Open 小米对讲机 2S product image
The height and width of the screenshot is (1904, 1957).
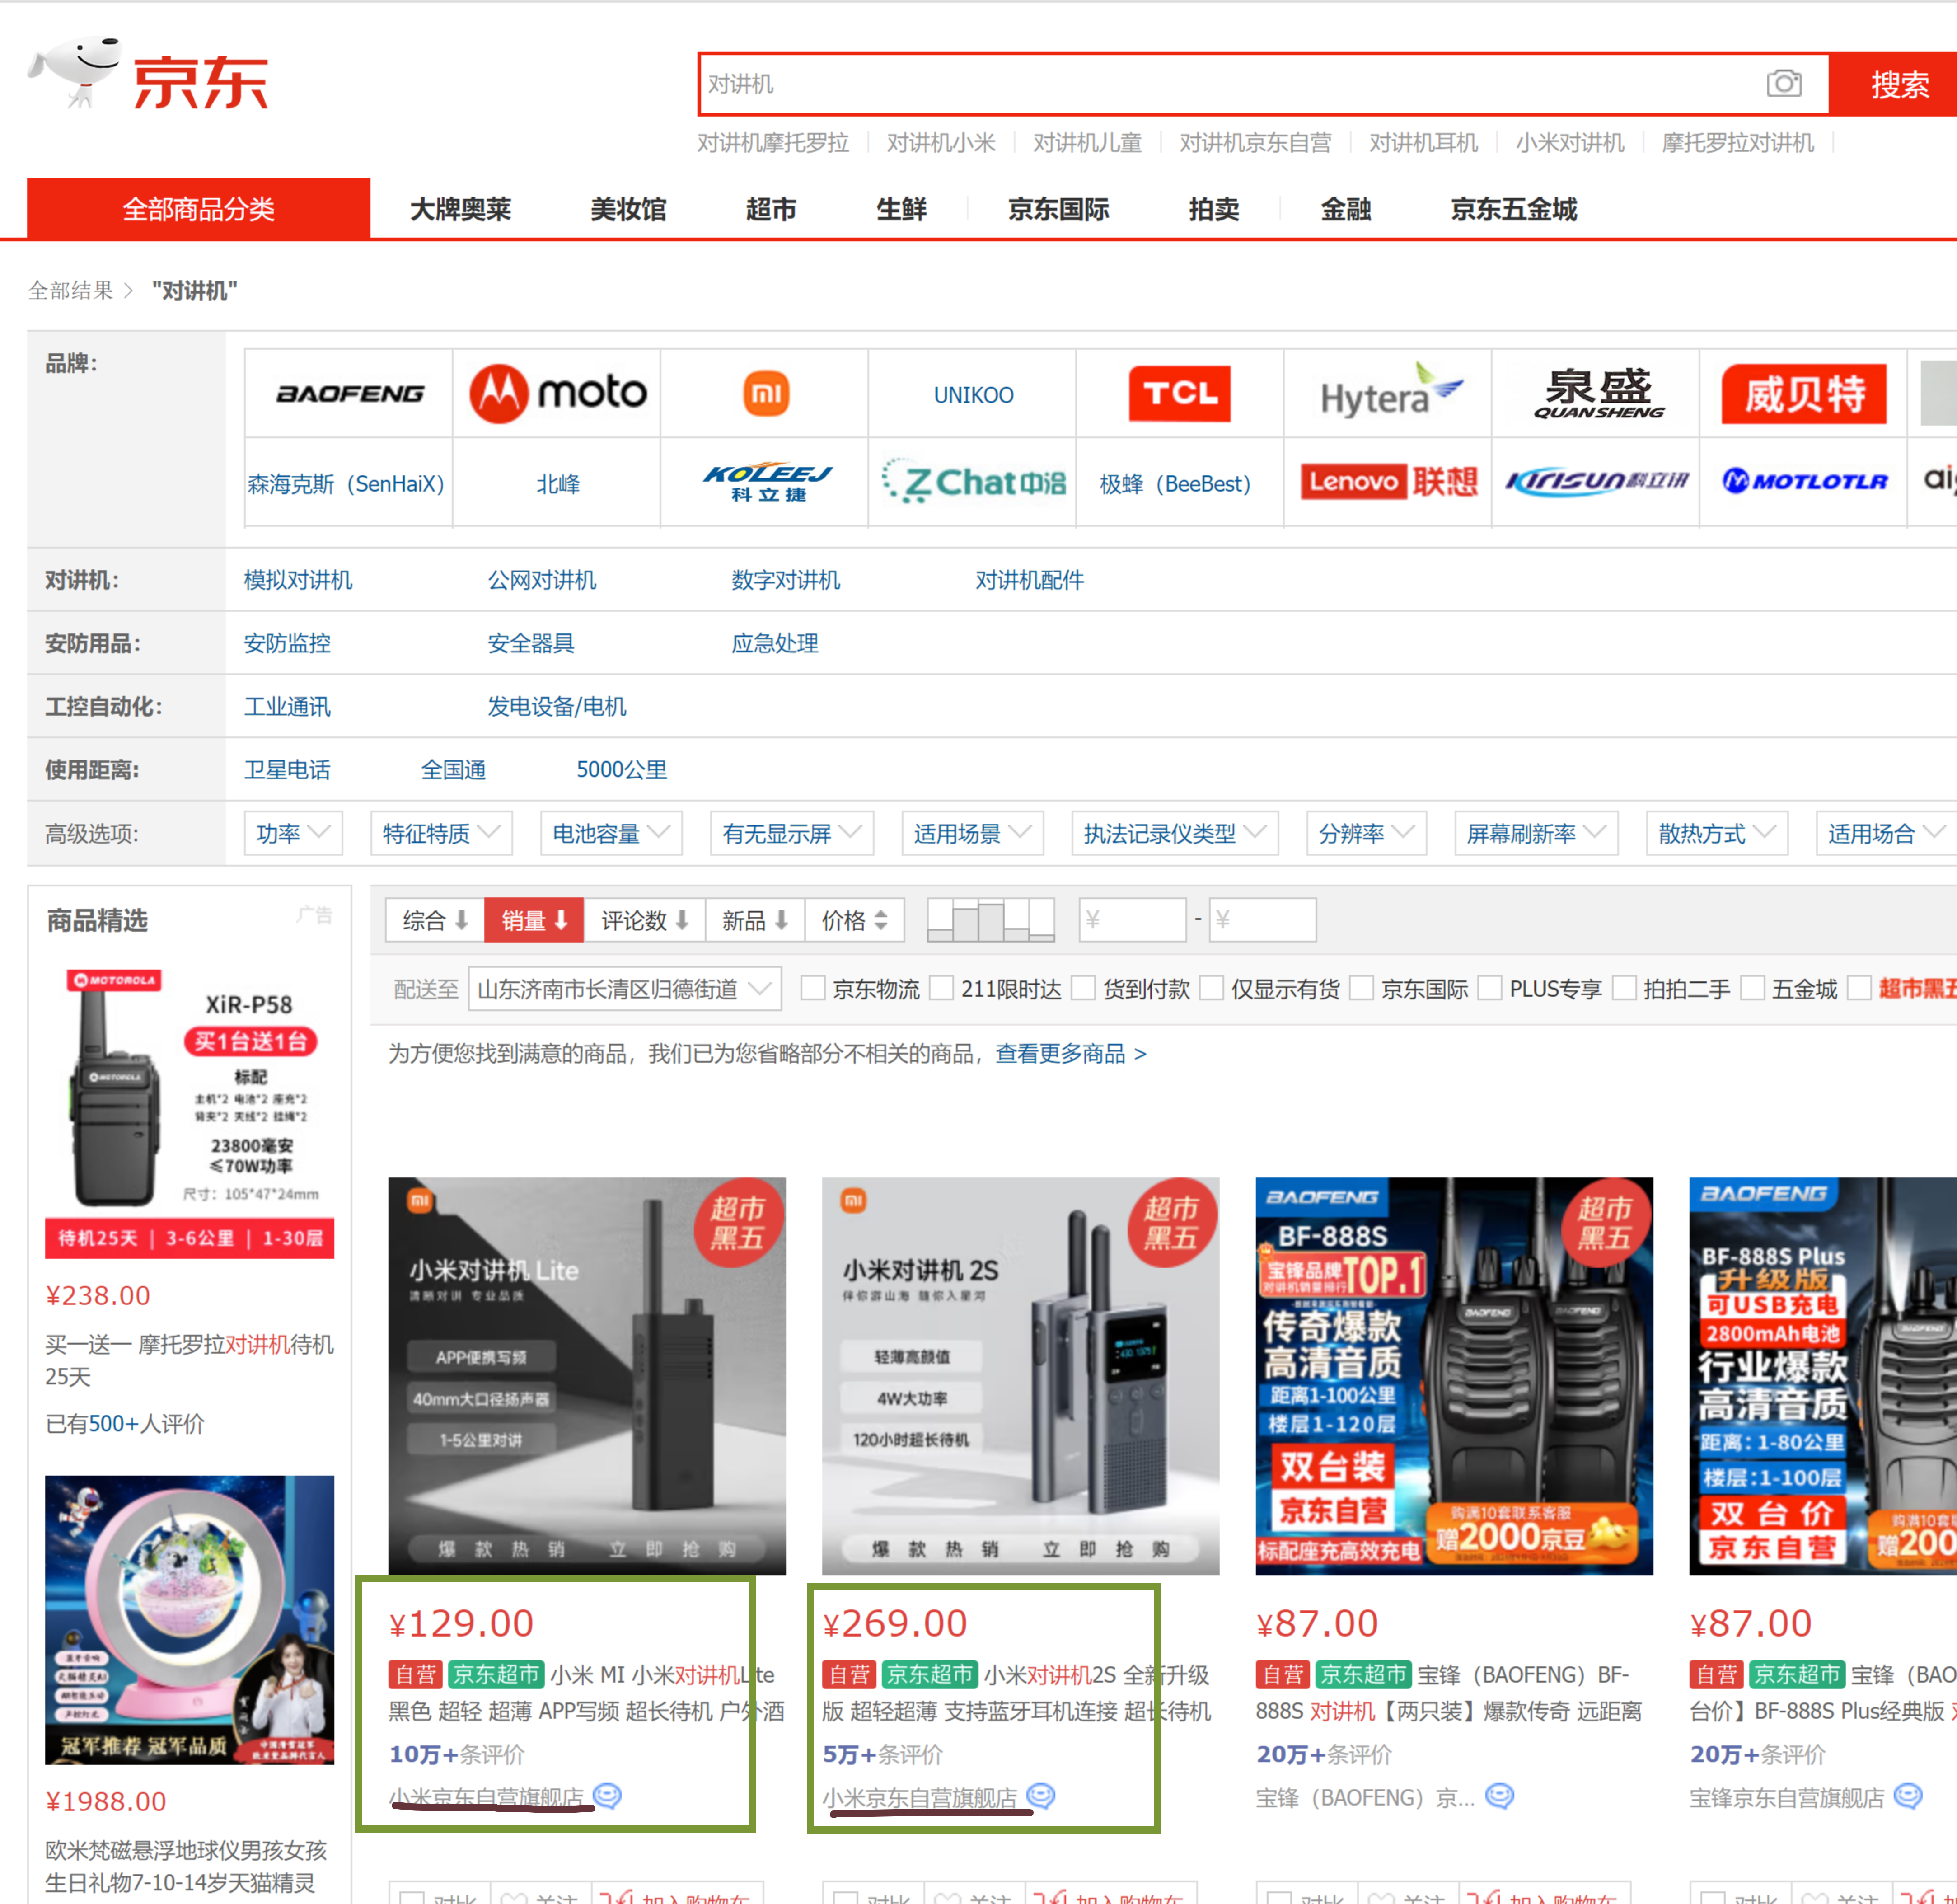pyautogui.click(x=1020, y=1375)
